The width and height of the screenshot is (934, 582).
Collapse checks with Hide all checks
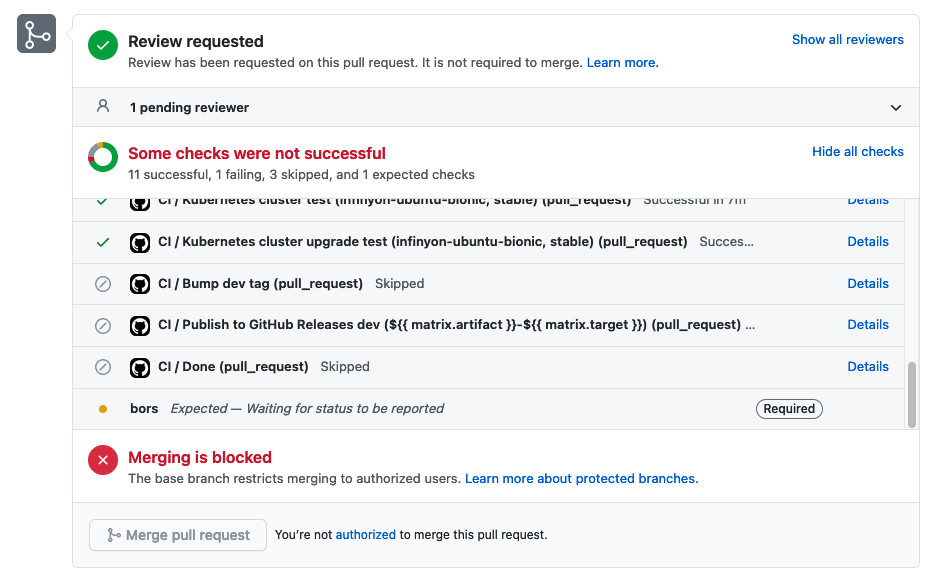[857, 151]
